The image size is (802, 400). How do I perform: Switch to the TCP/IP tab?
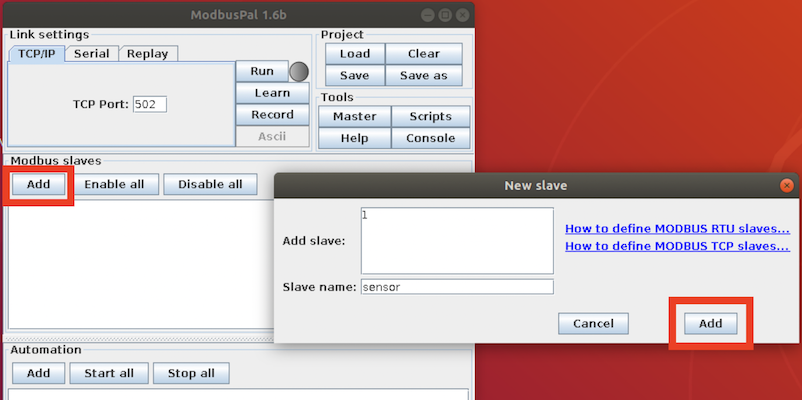point(37,54)
